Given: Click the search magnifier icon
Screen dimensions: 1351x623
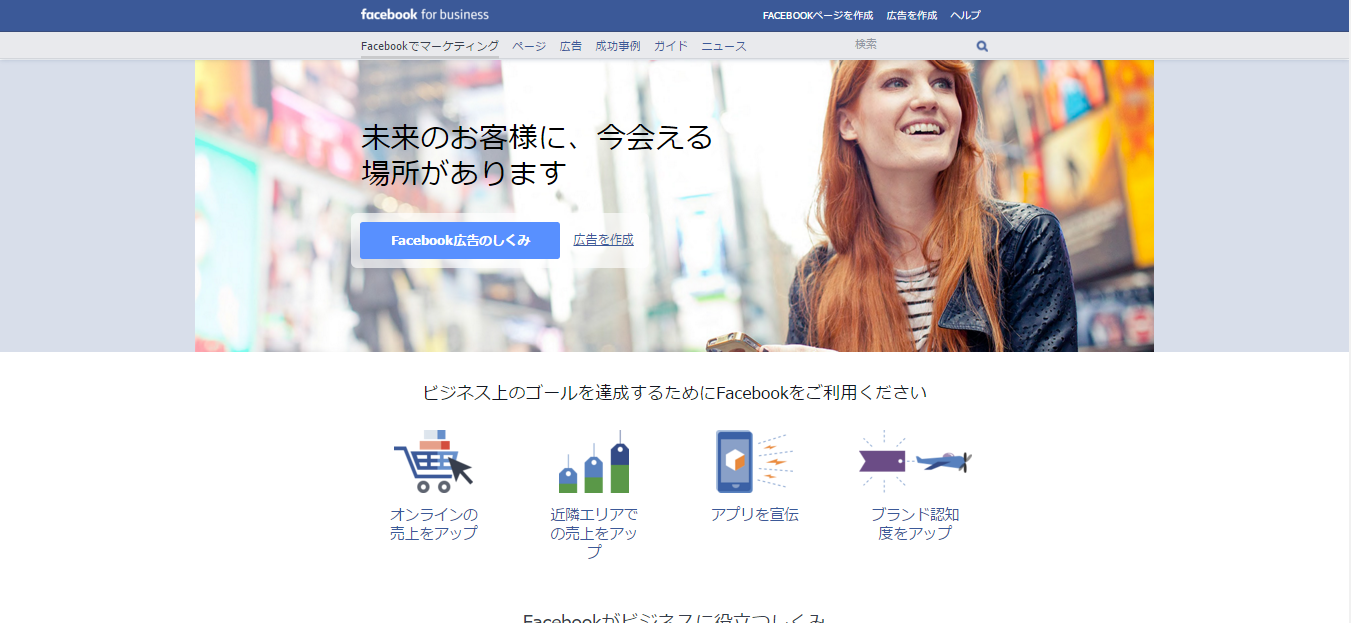Looking at the screenshot, I should tap(982, 46).
